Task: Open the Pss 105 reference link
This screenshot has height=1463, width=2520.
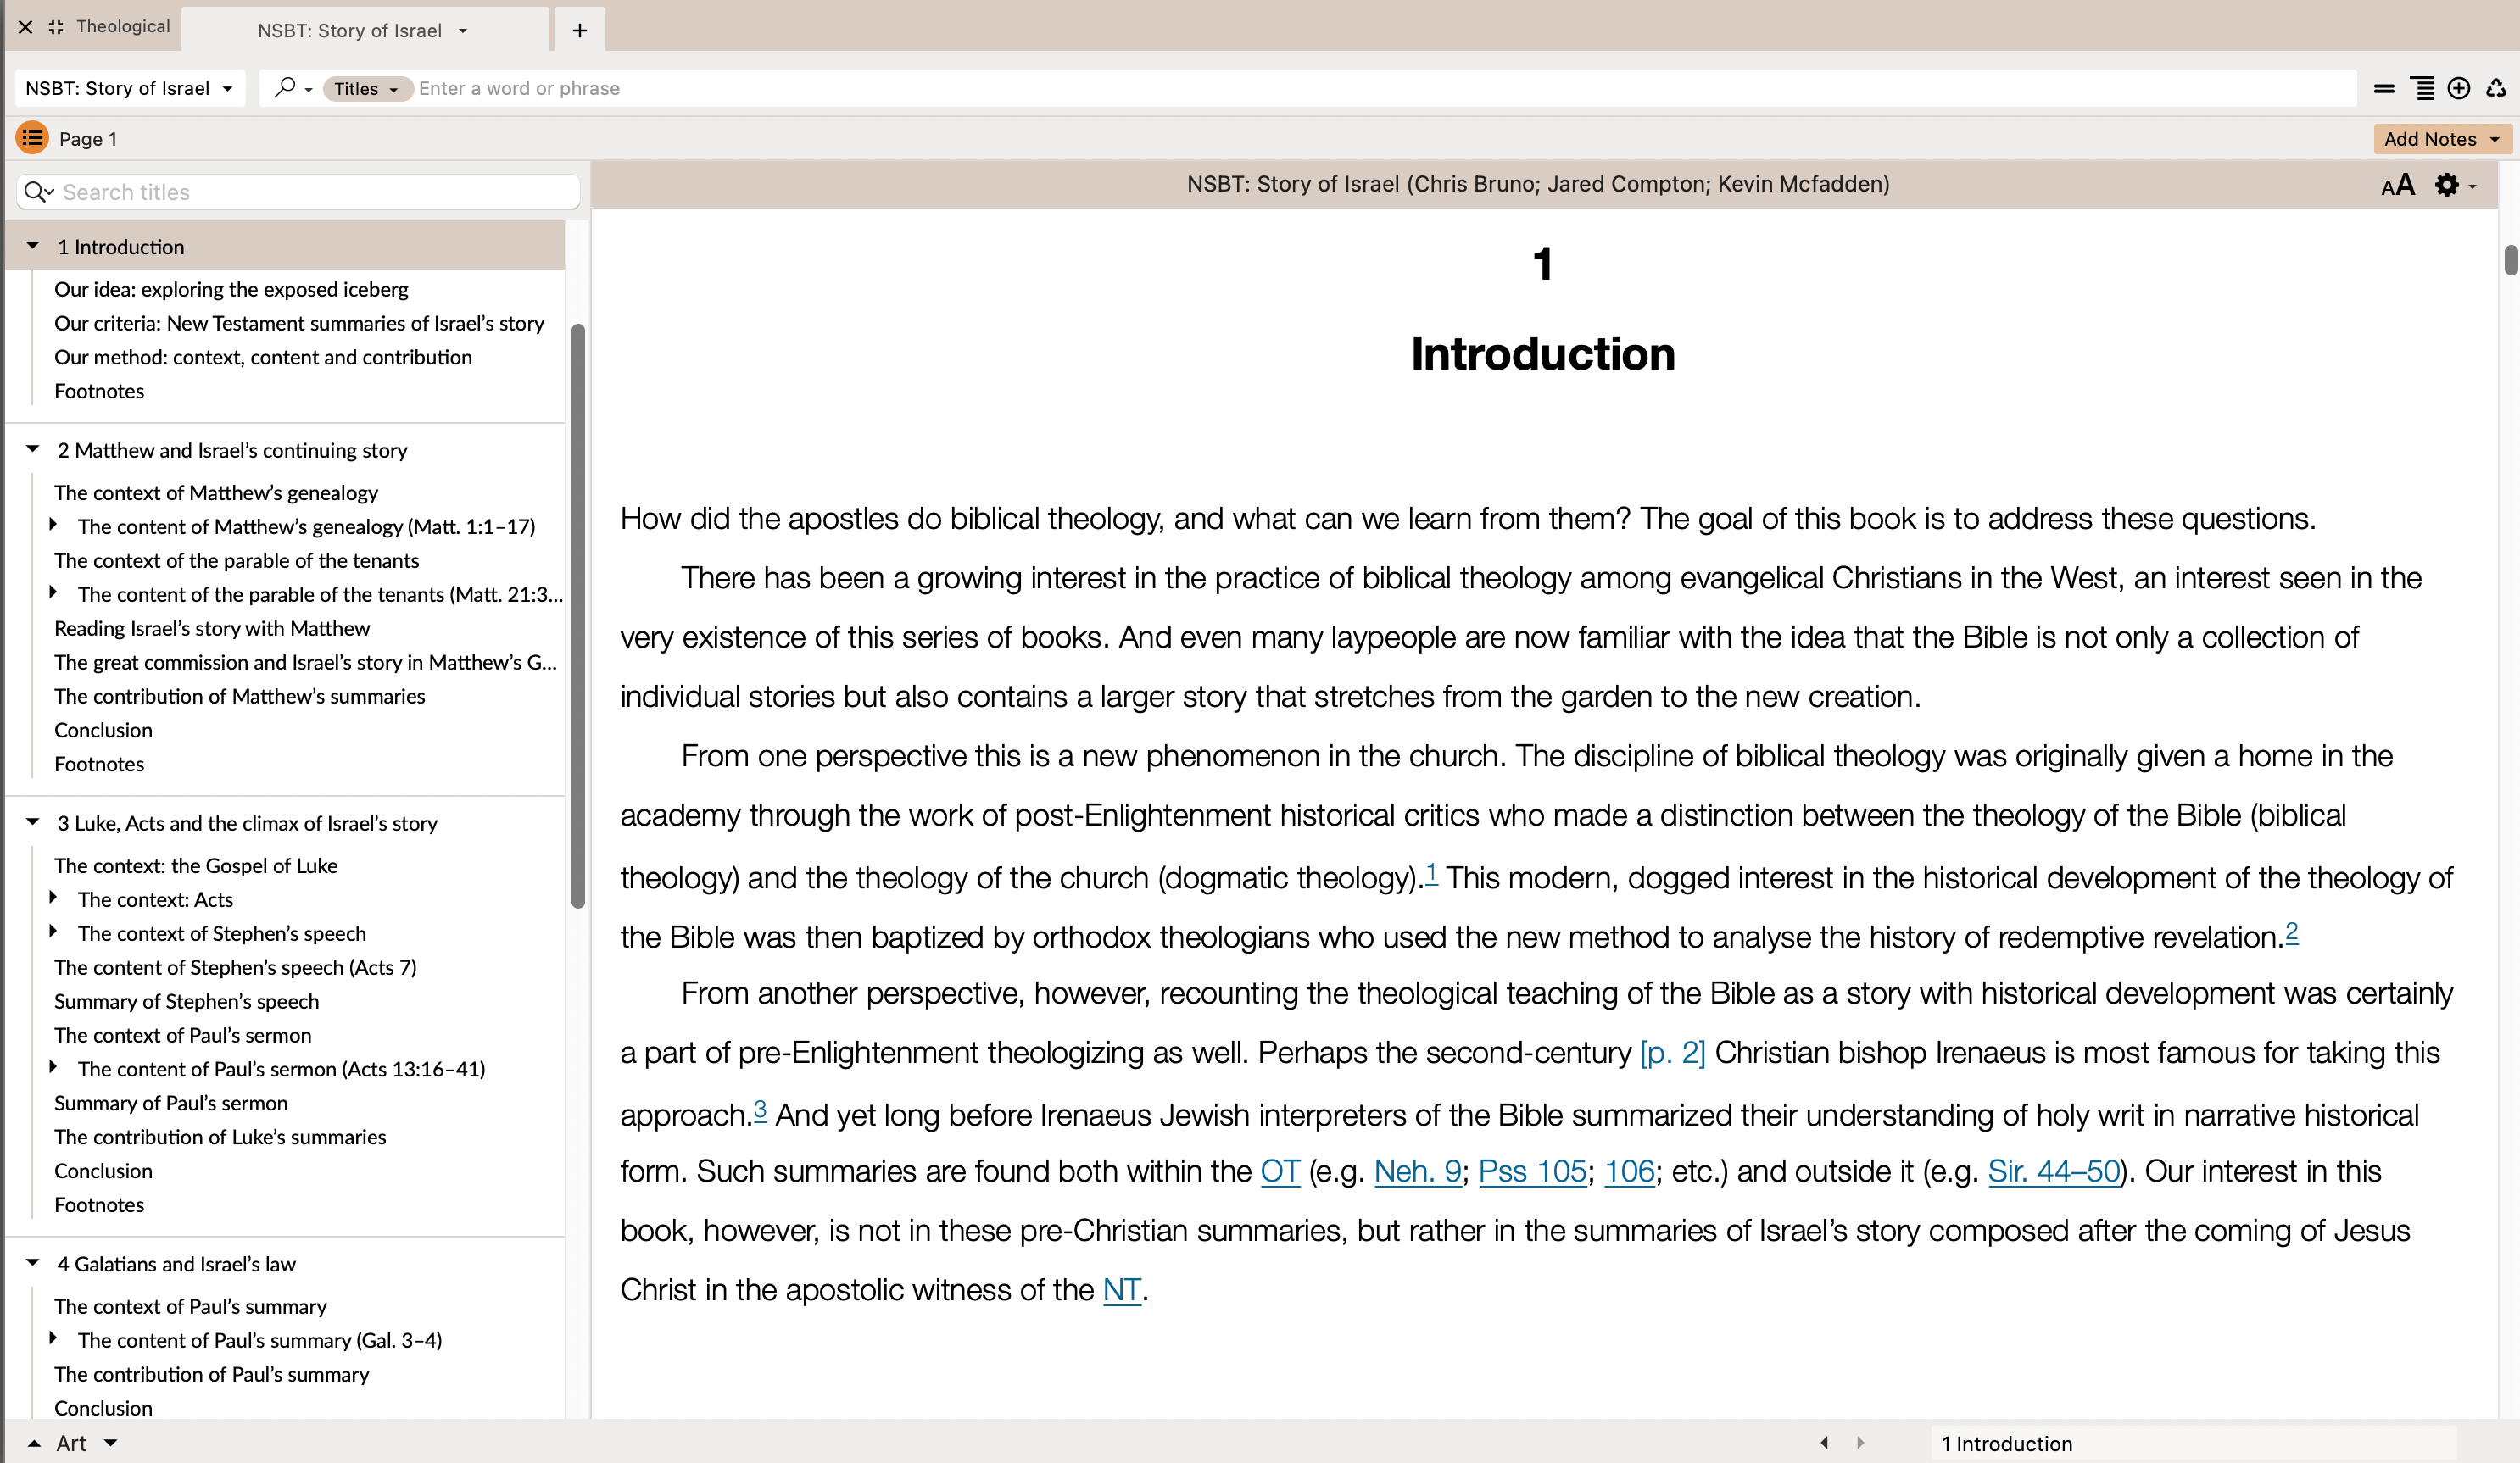Action: (1532, 1171)
